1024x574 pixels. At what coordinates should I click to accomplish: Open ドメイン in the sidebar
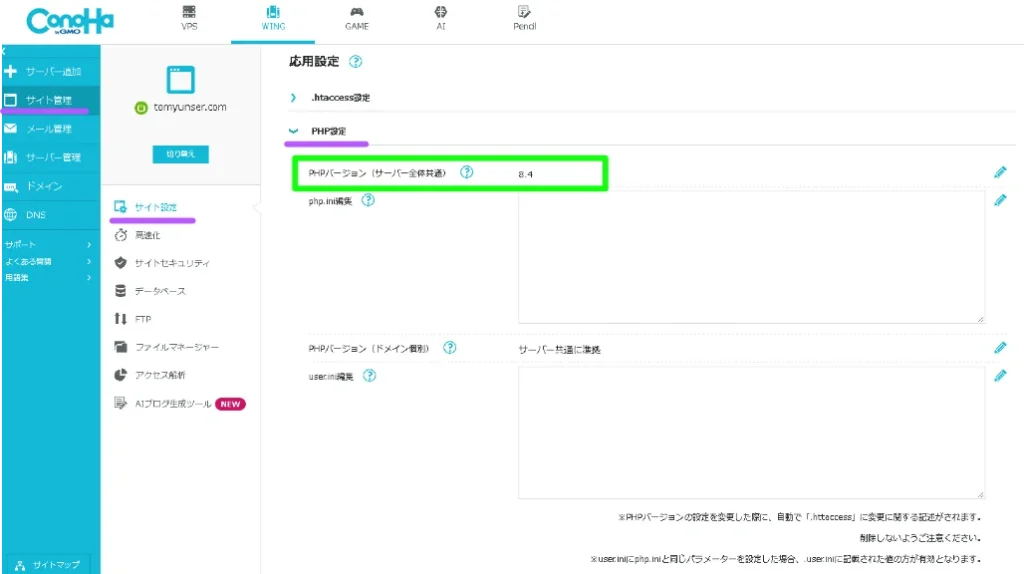51,186
